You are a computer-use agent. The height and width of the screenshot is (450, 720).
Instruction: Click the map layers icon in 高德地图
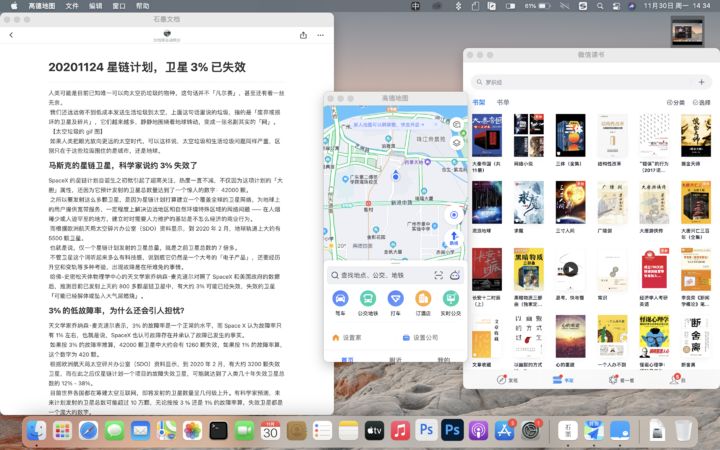pos(456,142)
